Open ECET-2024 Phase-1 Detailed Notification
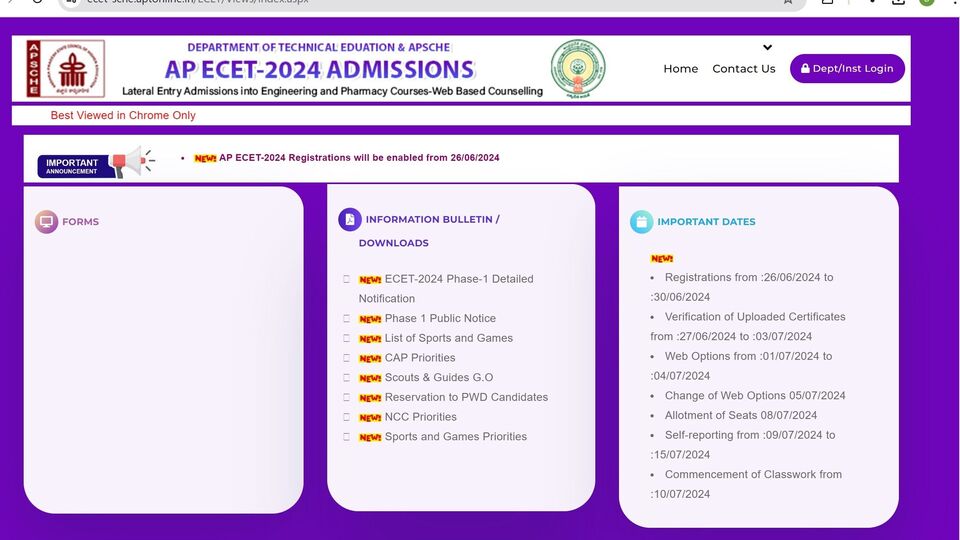The image size is (960, 540). (446, 288)
